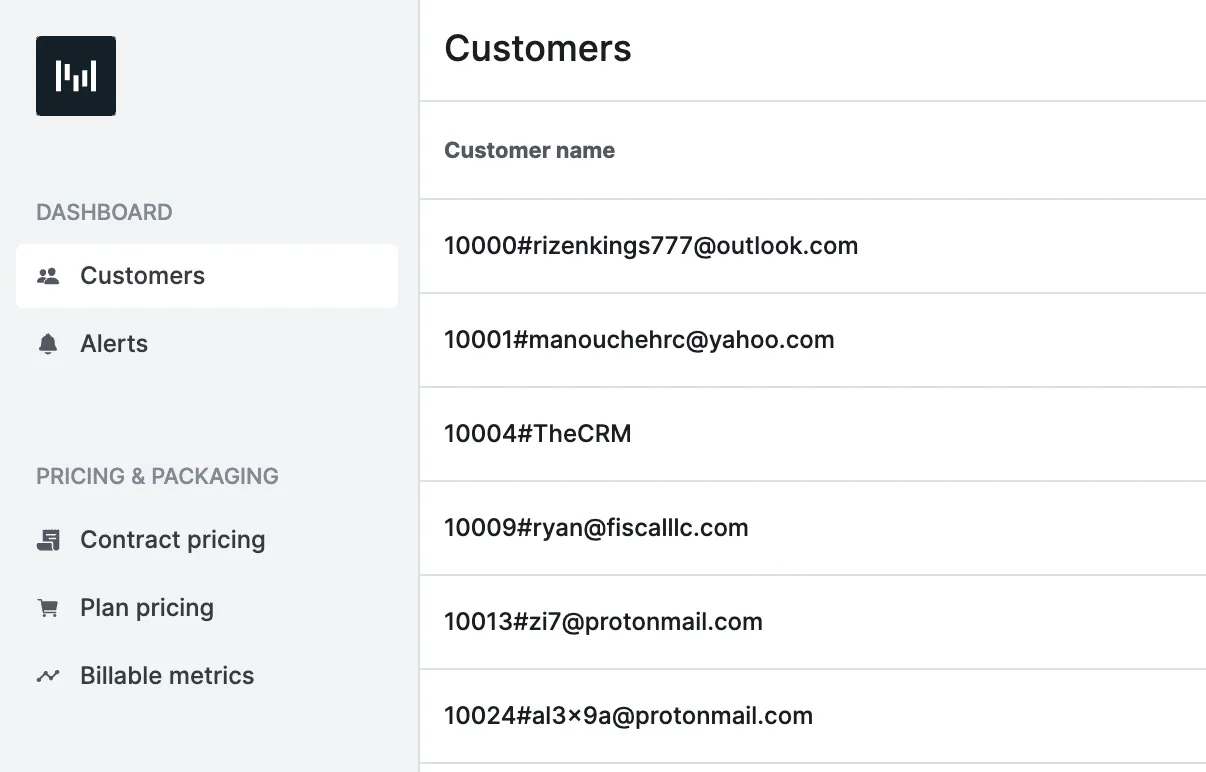Click the PRICING & PACKAGING section label
This screenshot has height=772, width=1206.
point(157,476)
